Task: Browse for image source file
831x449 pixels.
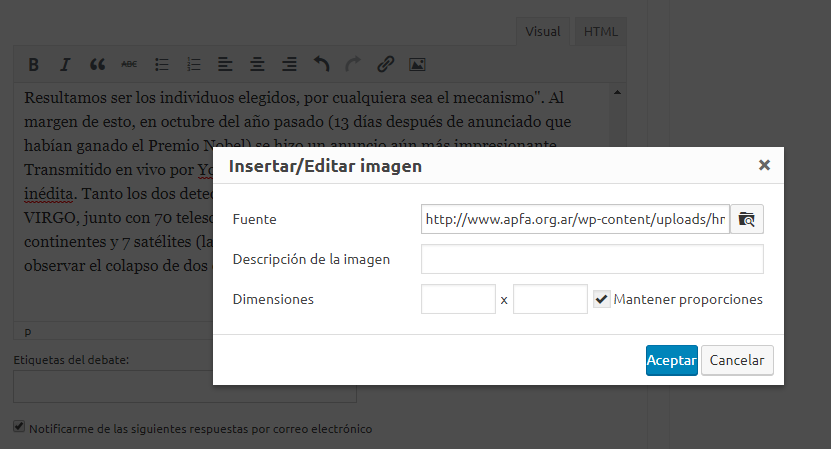Action: [x=747, y=219]
